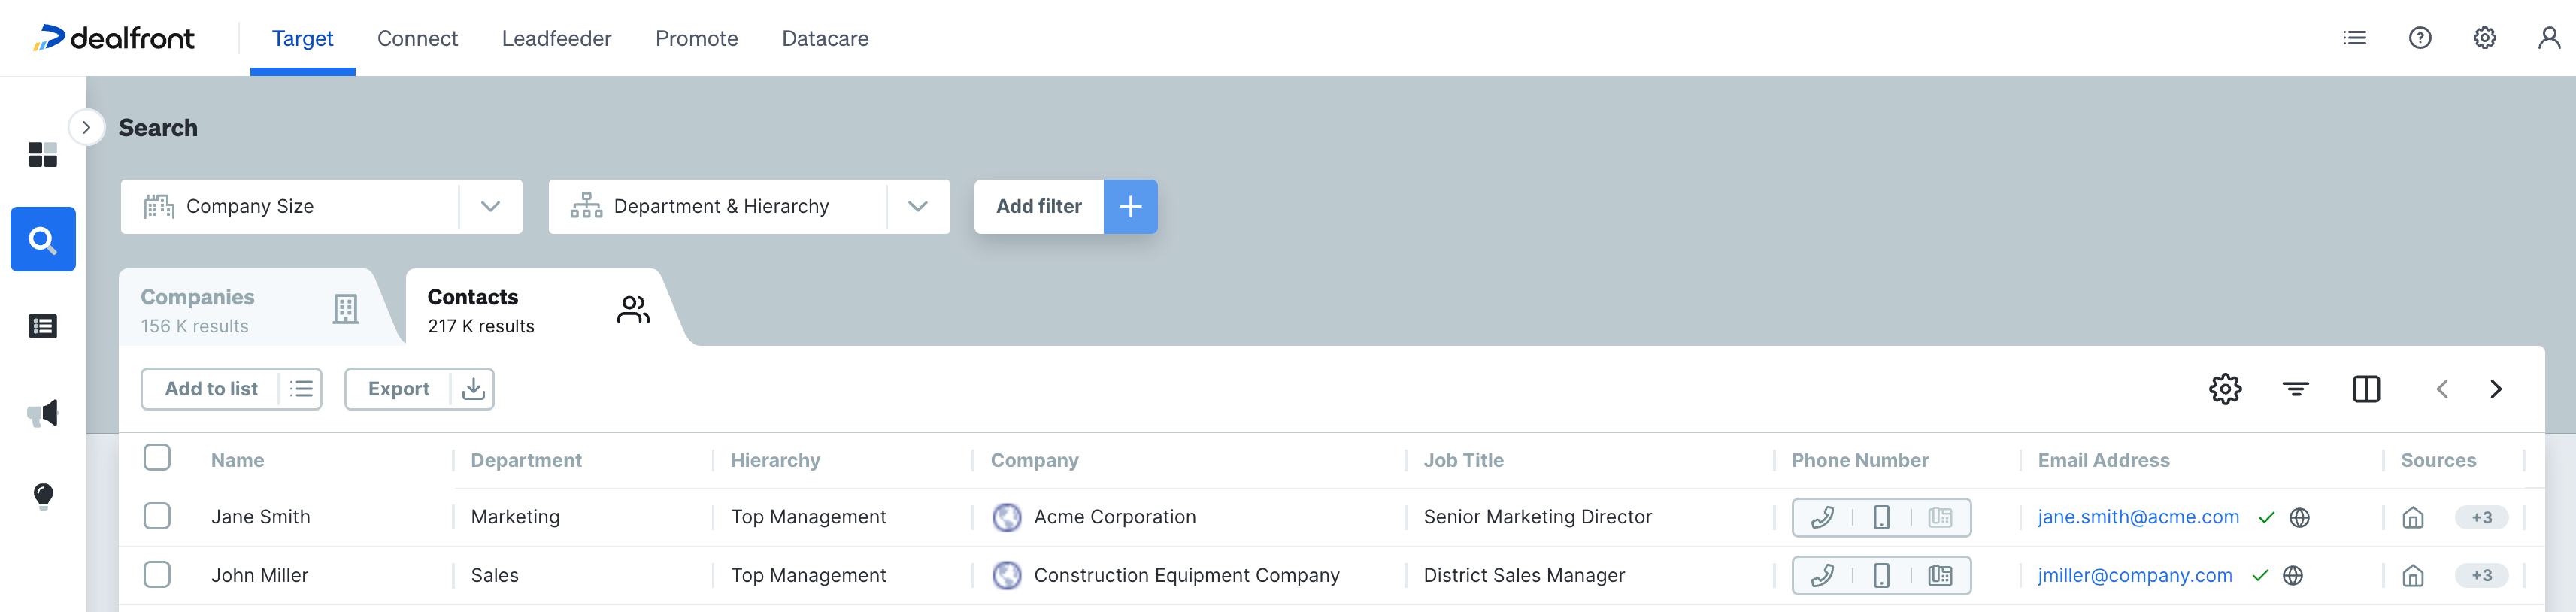Click the Senior Marketing Director cell
The width and height of the screenshot is (2576, 612).
1537,517
